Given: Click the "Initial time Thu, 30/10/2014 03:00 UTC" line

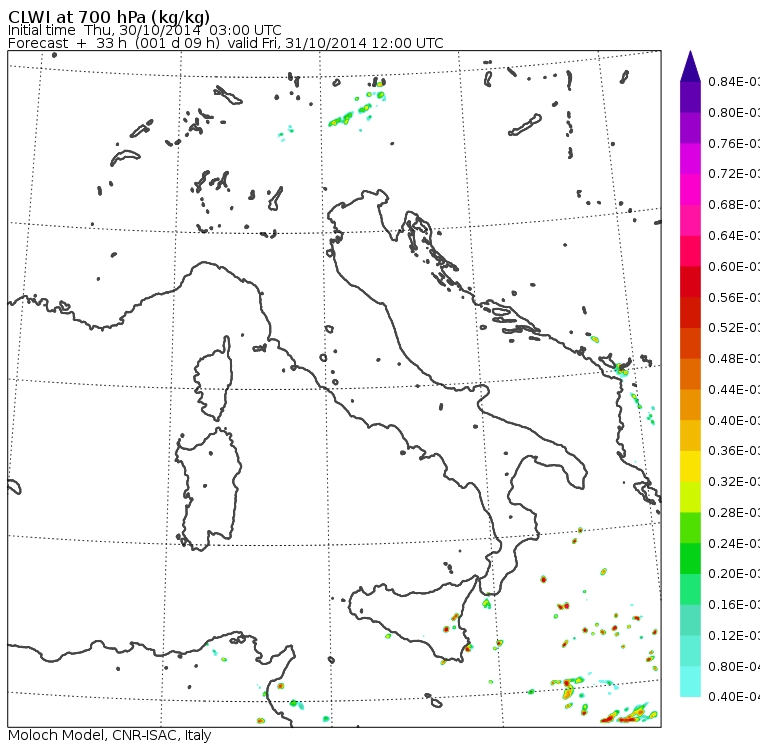Looking at the screenshot, I should pyautogui.click(x=144, y=31).
